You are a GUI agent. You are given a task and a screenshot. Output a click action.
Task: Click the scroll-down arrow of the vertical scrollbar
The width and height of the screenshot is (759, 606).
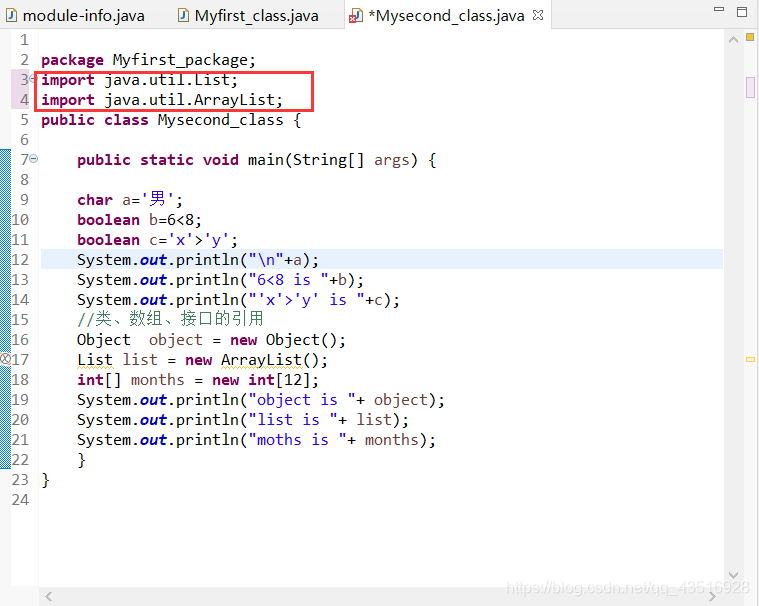point(733,575)
